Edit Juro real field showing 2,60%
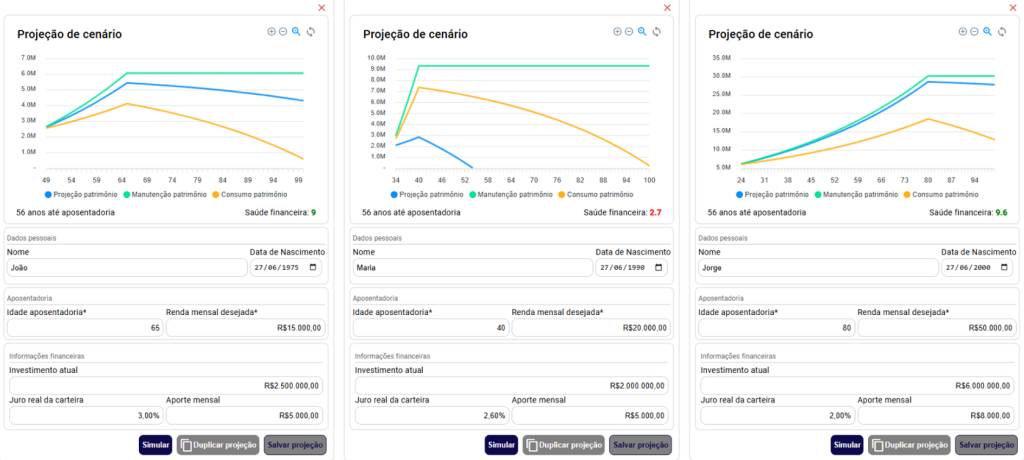 coord(432,416)
